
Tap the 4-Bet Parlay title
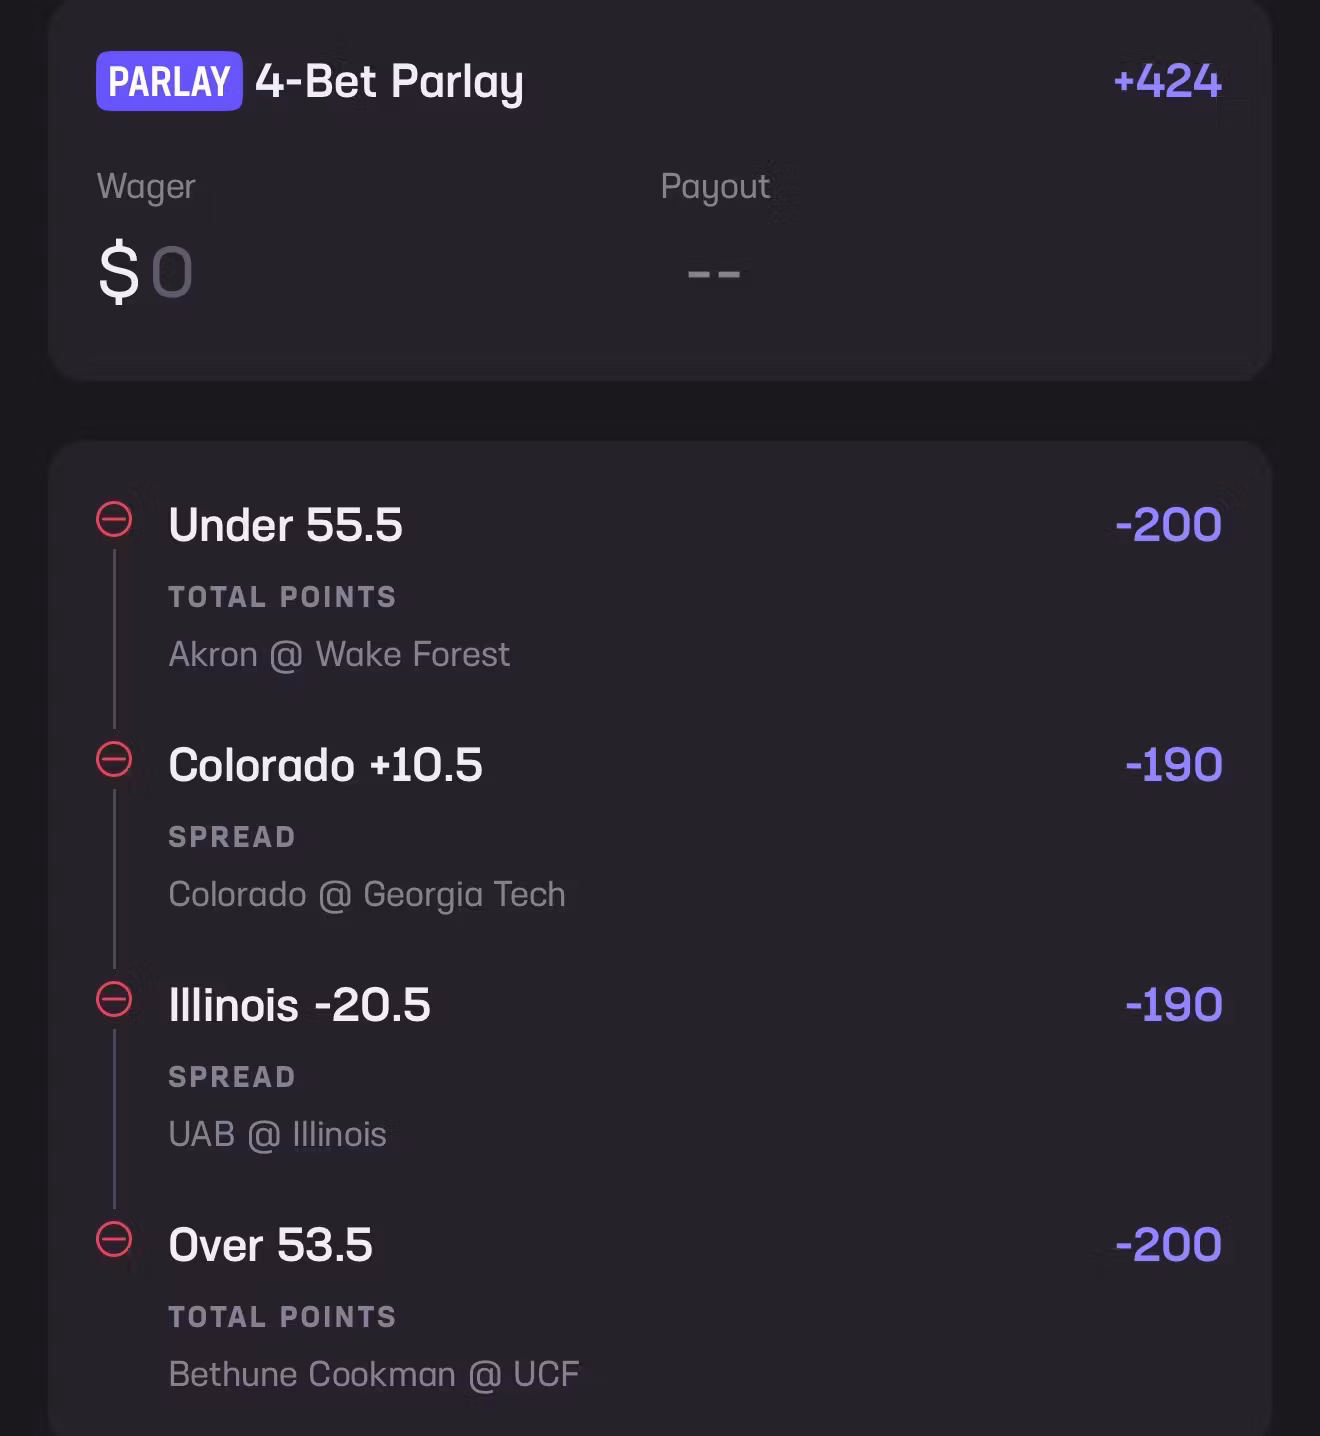(x=389, y=82)
